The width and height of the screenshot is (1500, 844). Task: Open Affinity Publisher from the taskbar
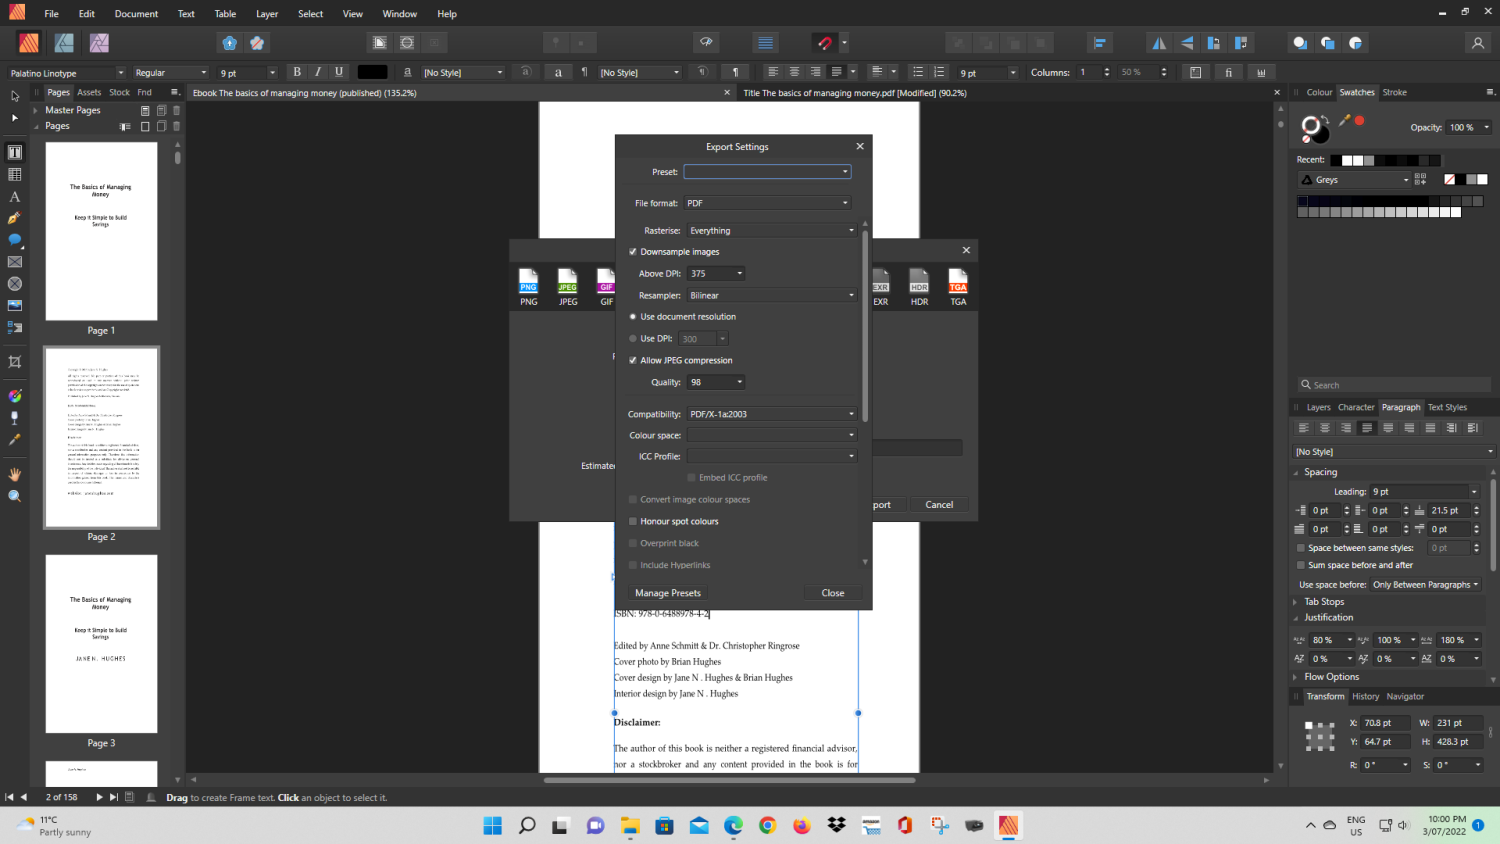1008,825
